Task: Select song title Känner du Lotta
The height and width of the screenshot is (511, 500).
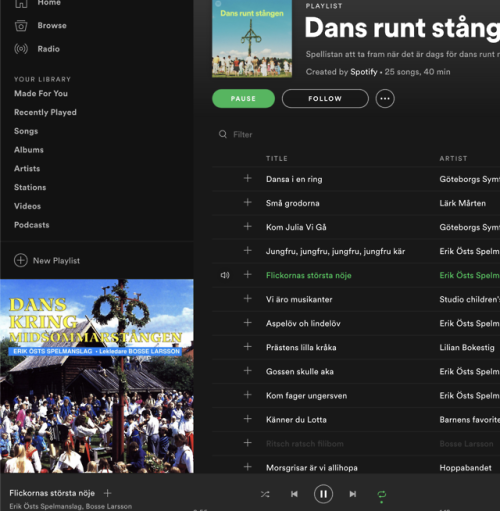Action: (296, 420)
